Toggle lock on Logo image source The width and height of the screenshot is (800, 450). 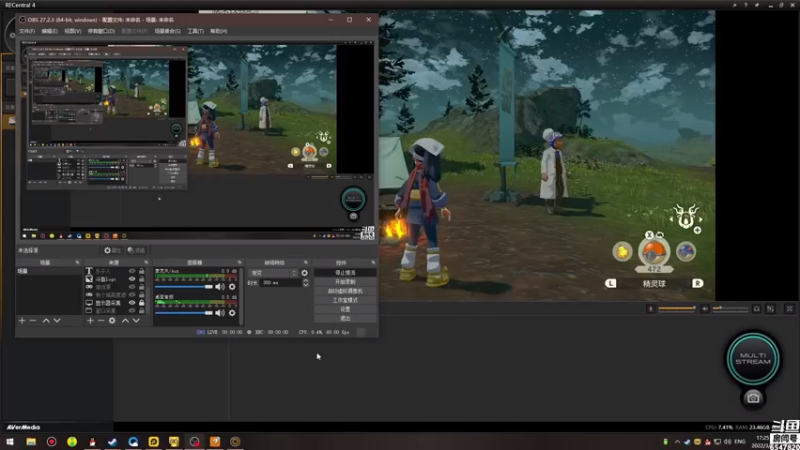click(x=142, y=279)
